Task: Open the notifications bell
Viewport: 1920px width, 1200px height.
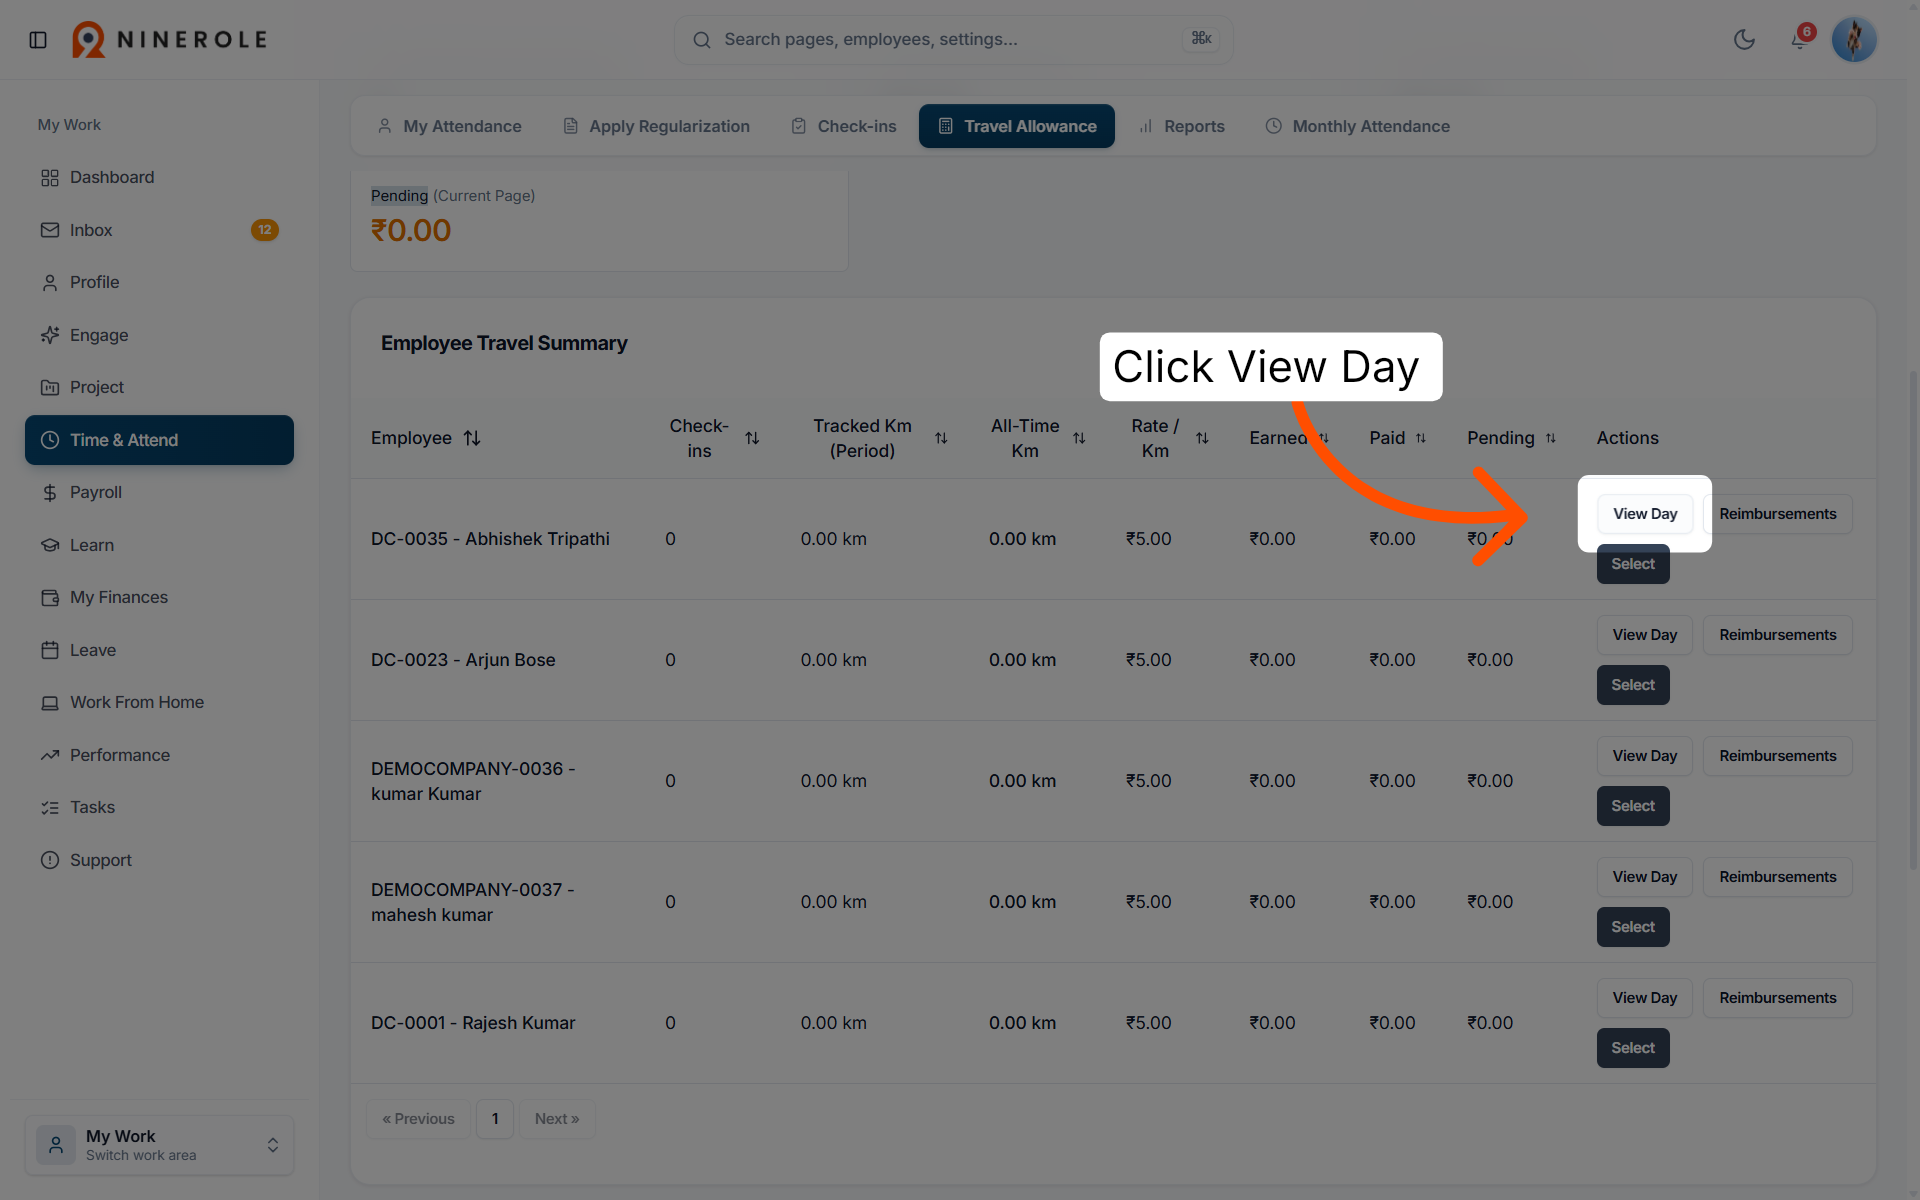Action: pyautogui.click(x=1800, y=39)
